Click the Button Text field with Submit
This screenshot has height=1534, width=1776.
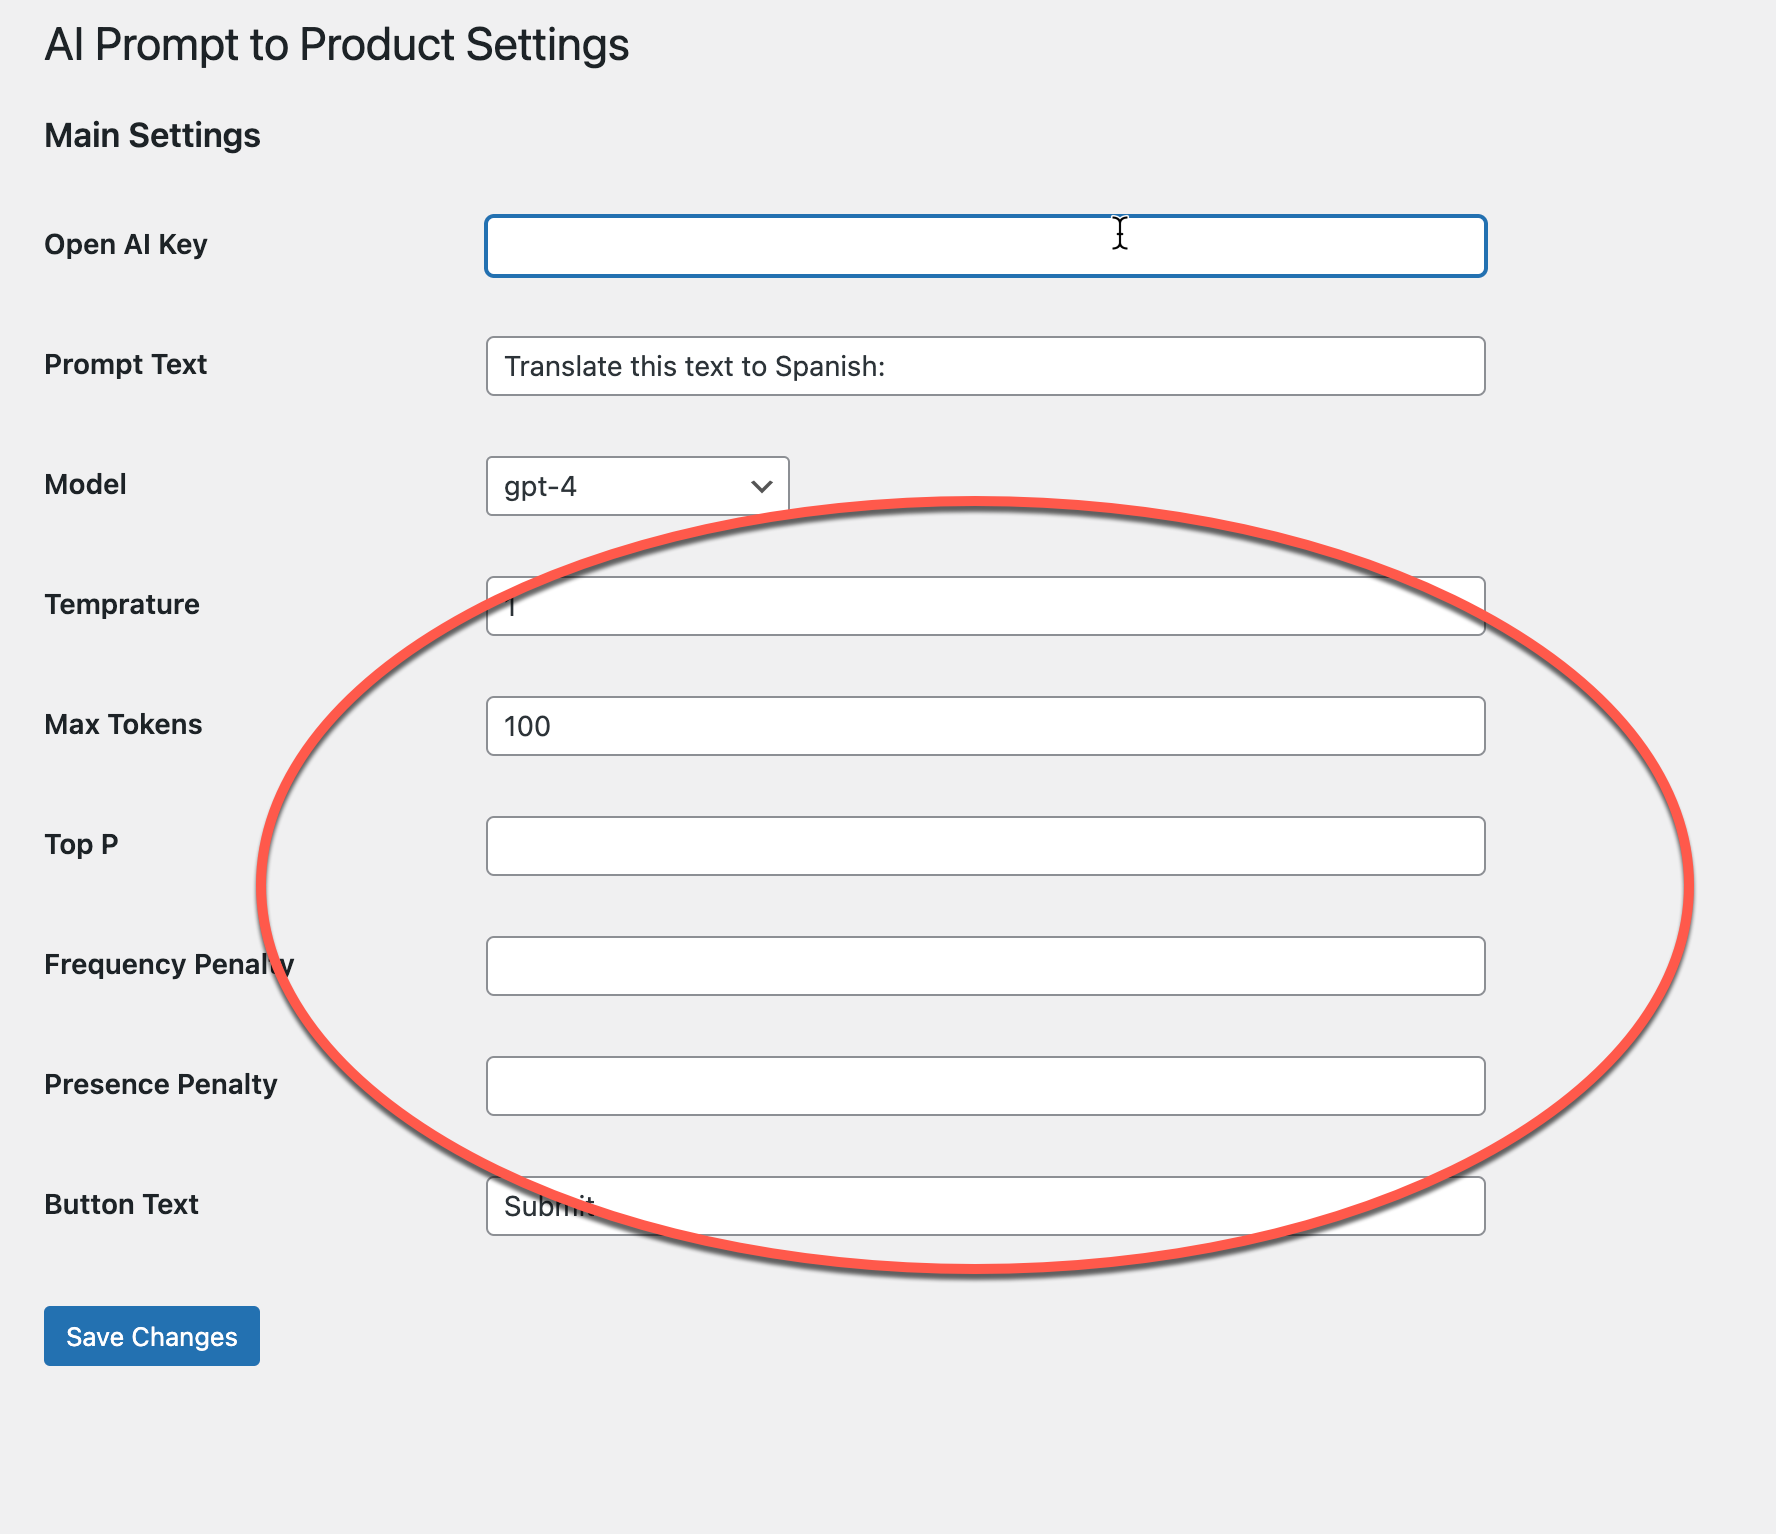tap(985, 1206)
